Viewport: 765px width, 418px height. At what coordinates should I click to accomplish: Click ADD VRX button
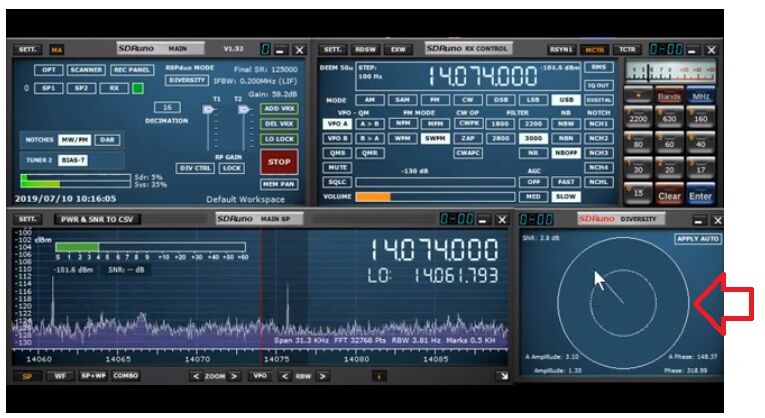coord(279,109)
